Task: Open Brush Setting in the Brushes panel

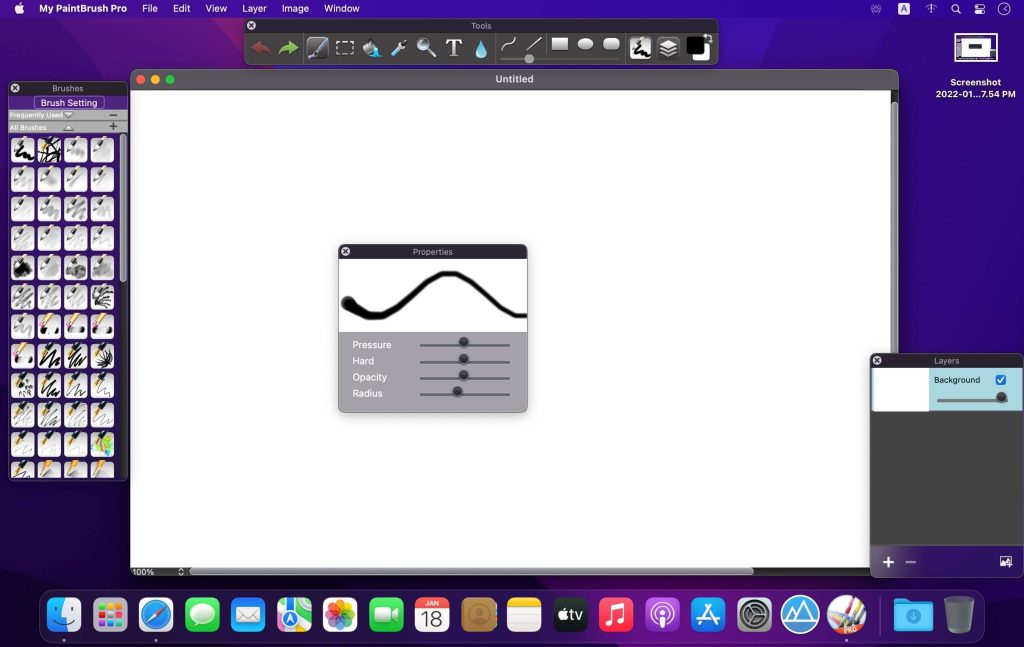Action: 68,102
